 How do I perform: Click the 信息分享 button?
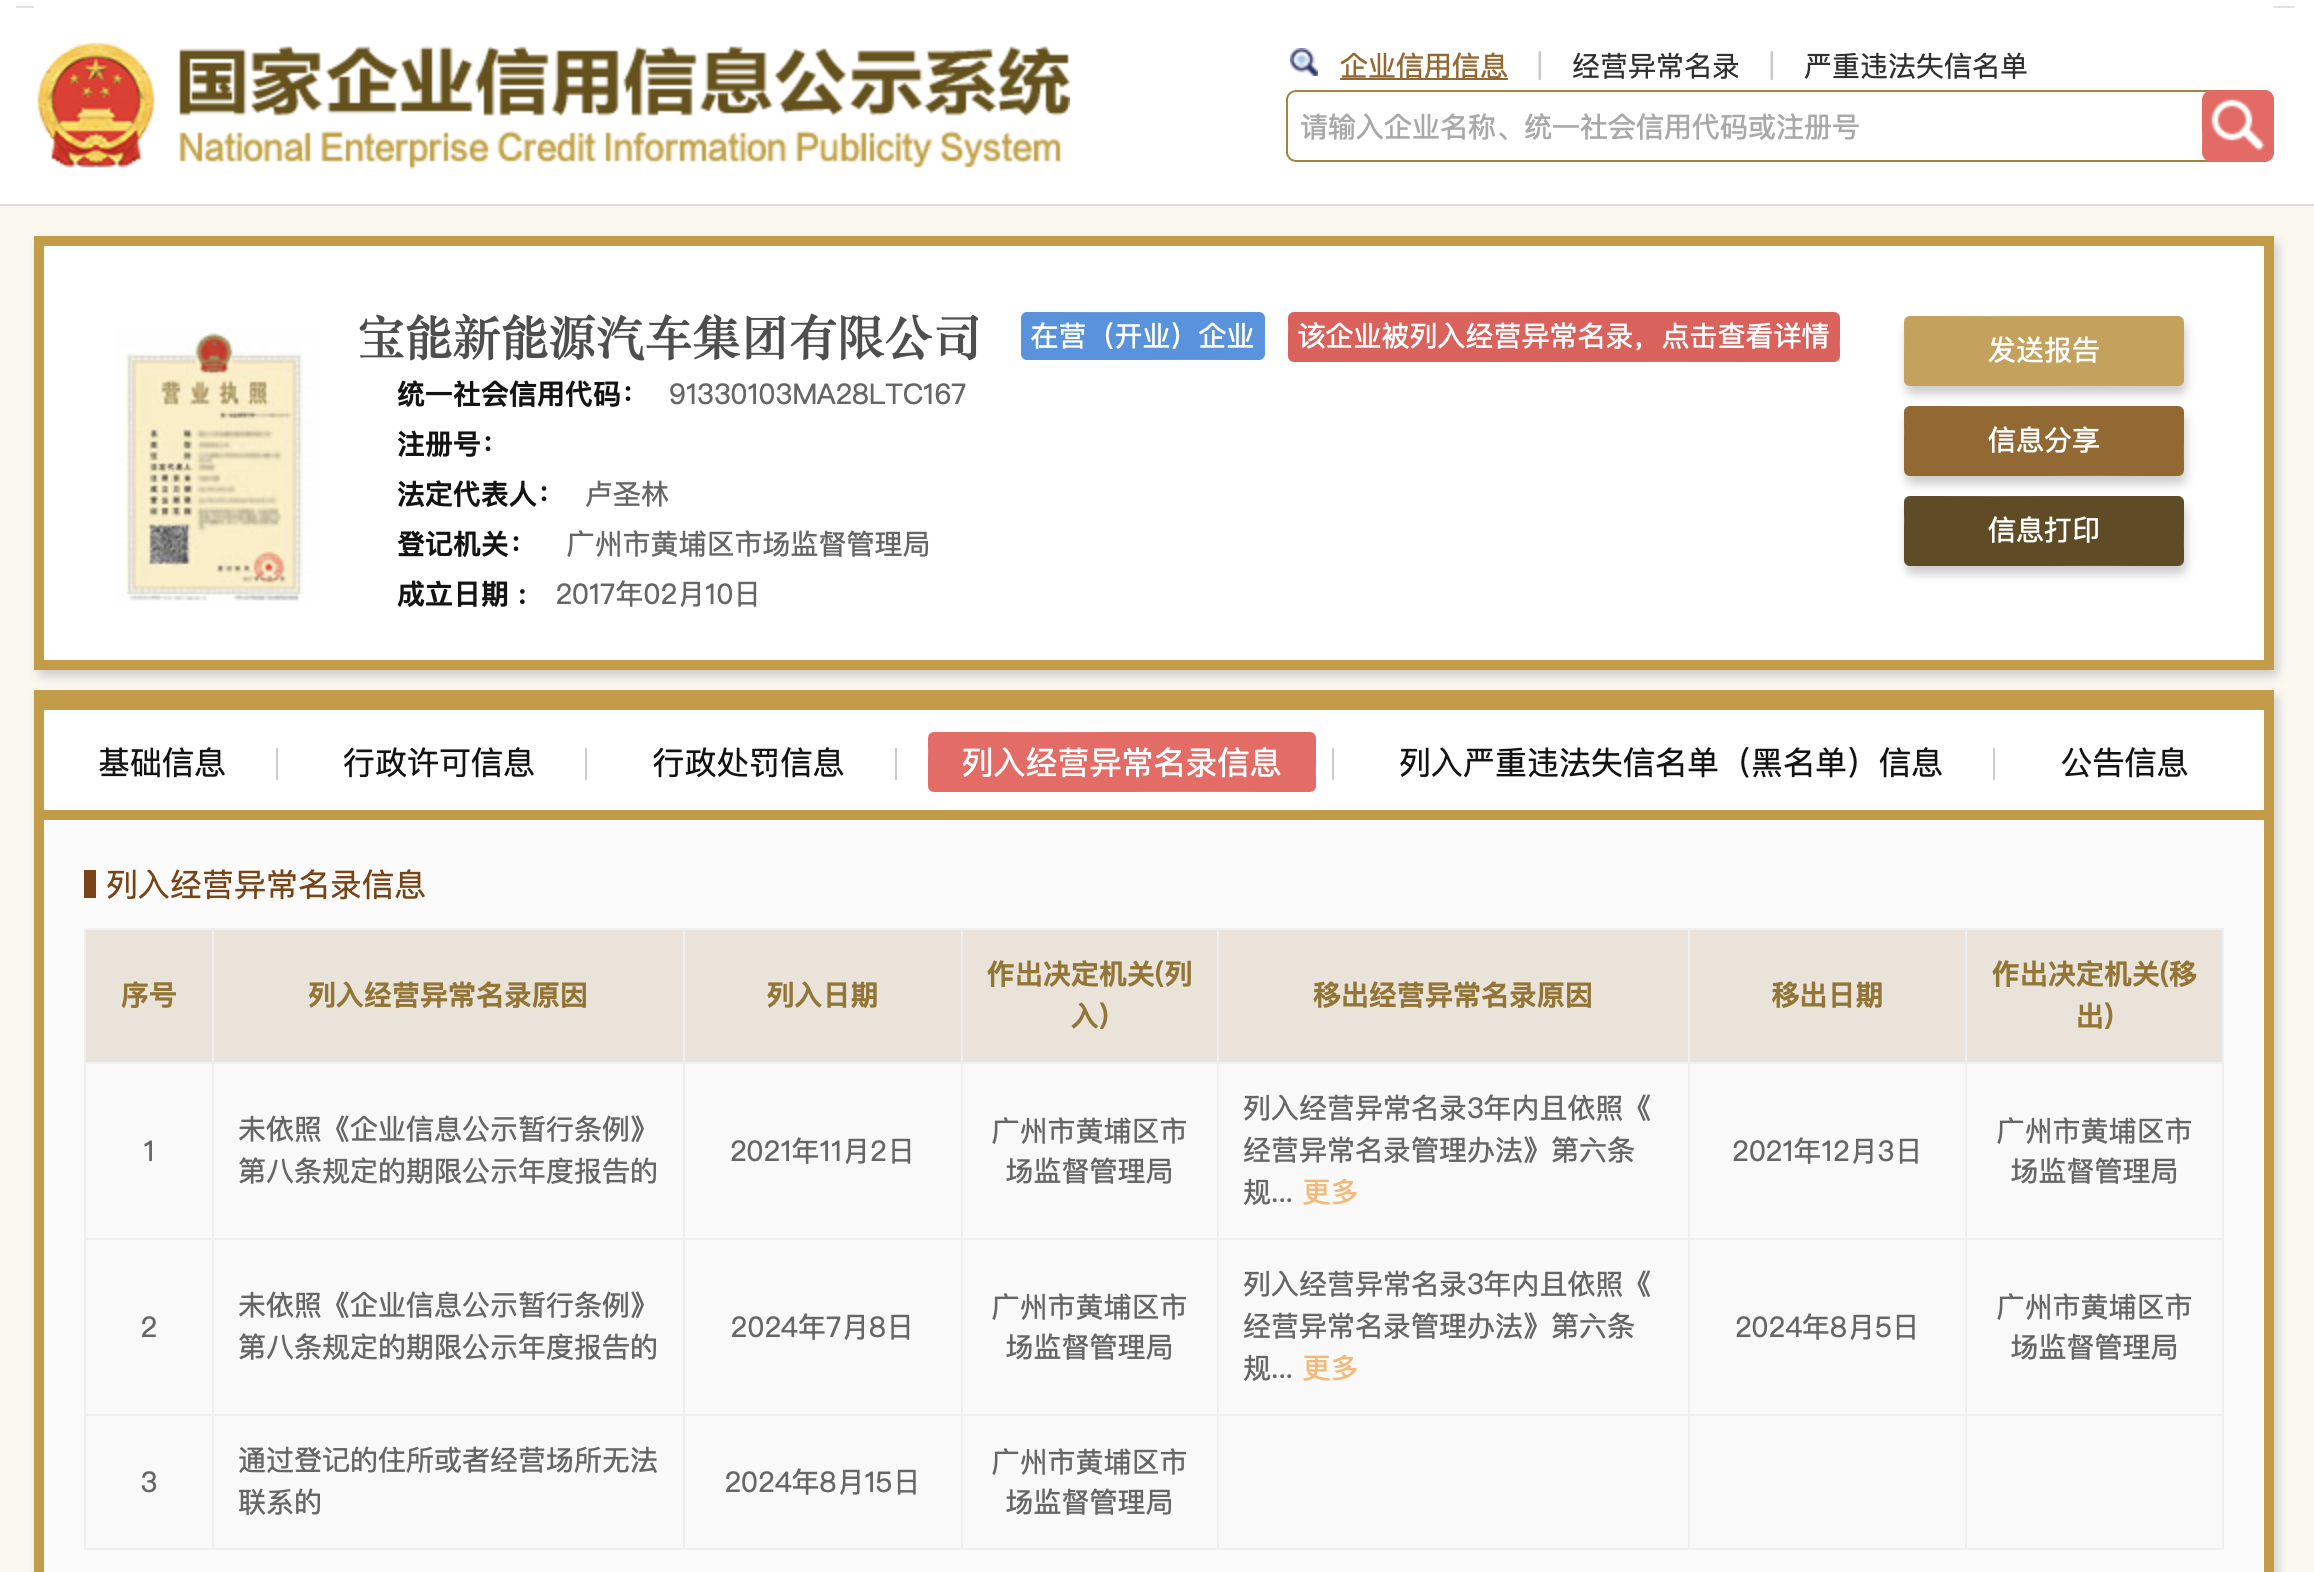click(x=2042, y=440)
